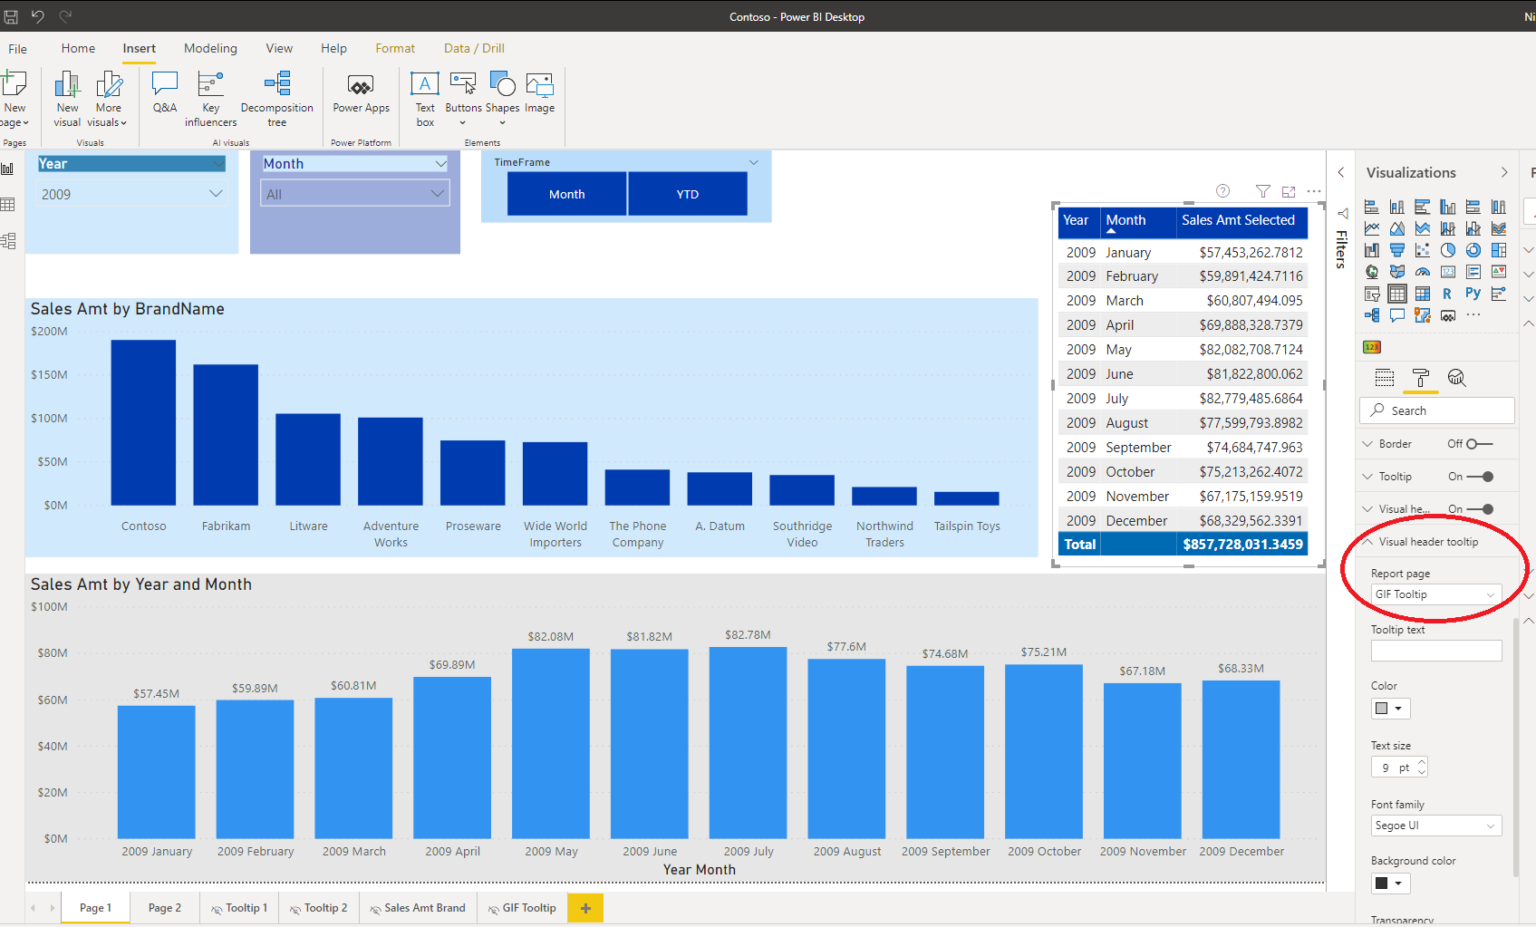Select the Python visual icon
The height and width of the screenshot is (927, 1536).
tap(1472, 293)
